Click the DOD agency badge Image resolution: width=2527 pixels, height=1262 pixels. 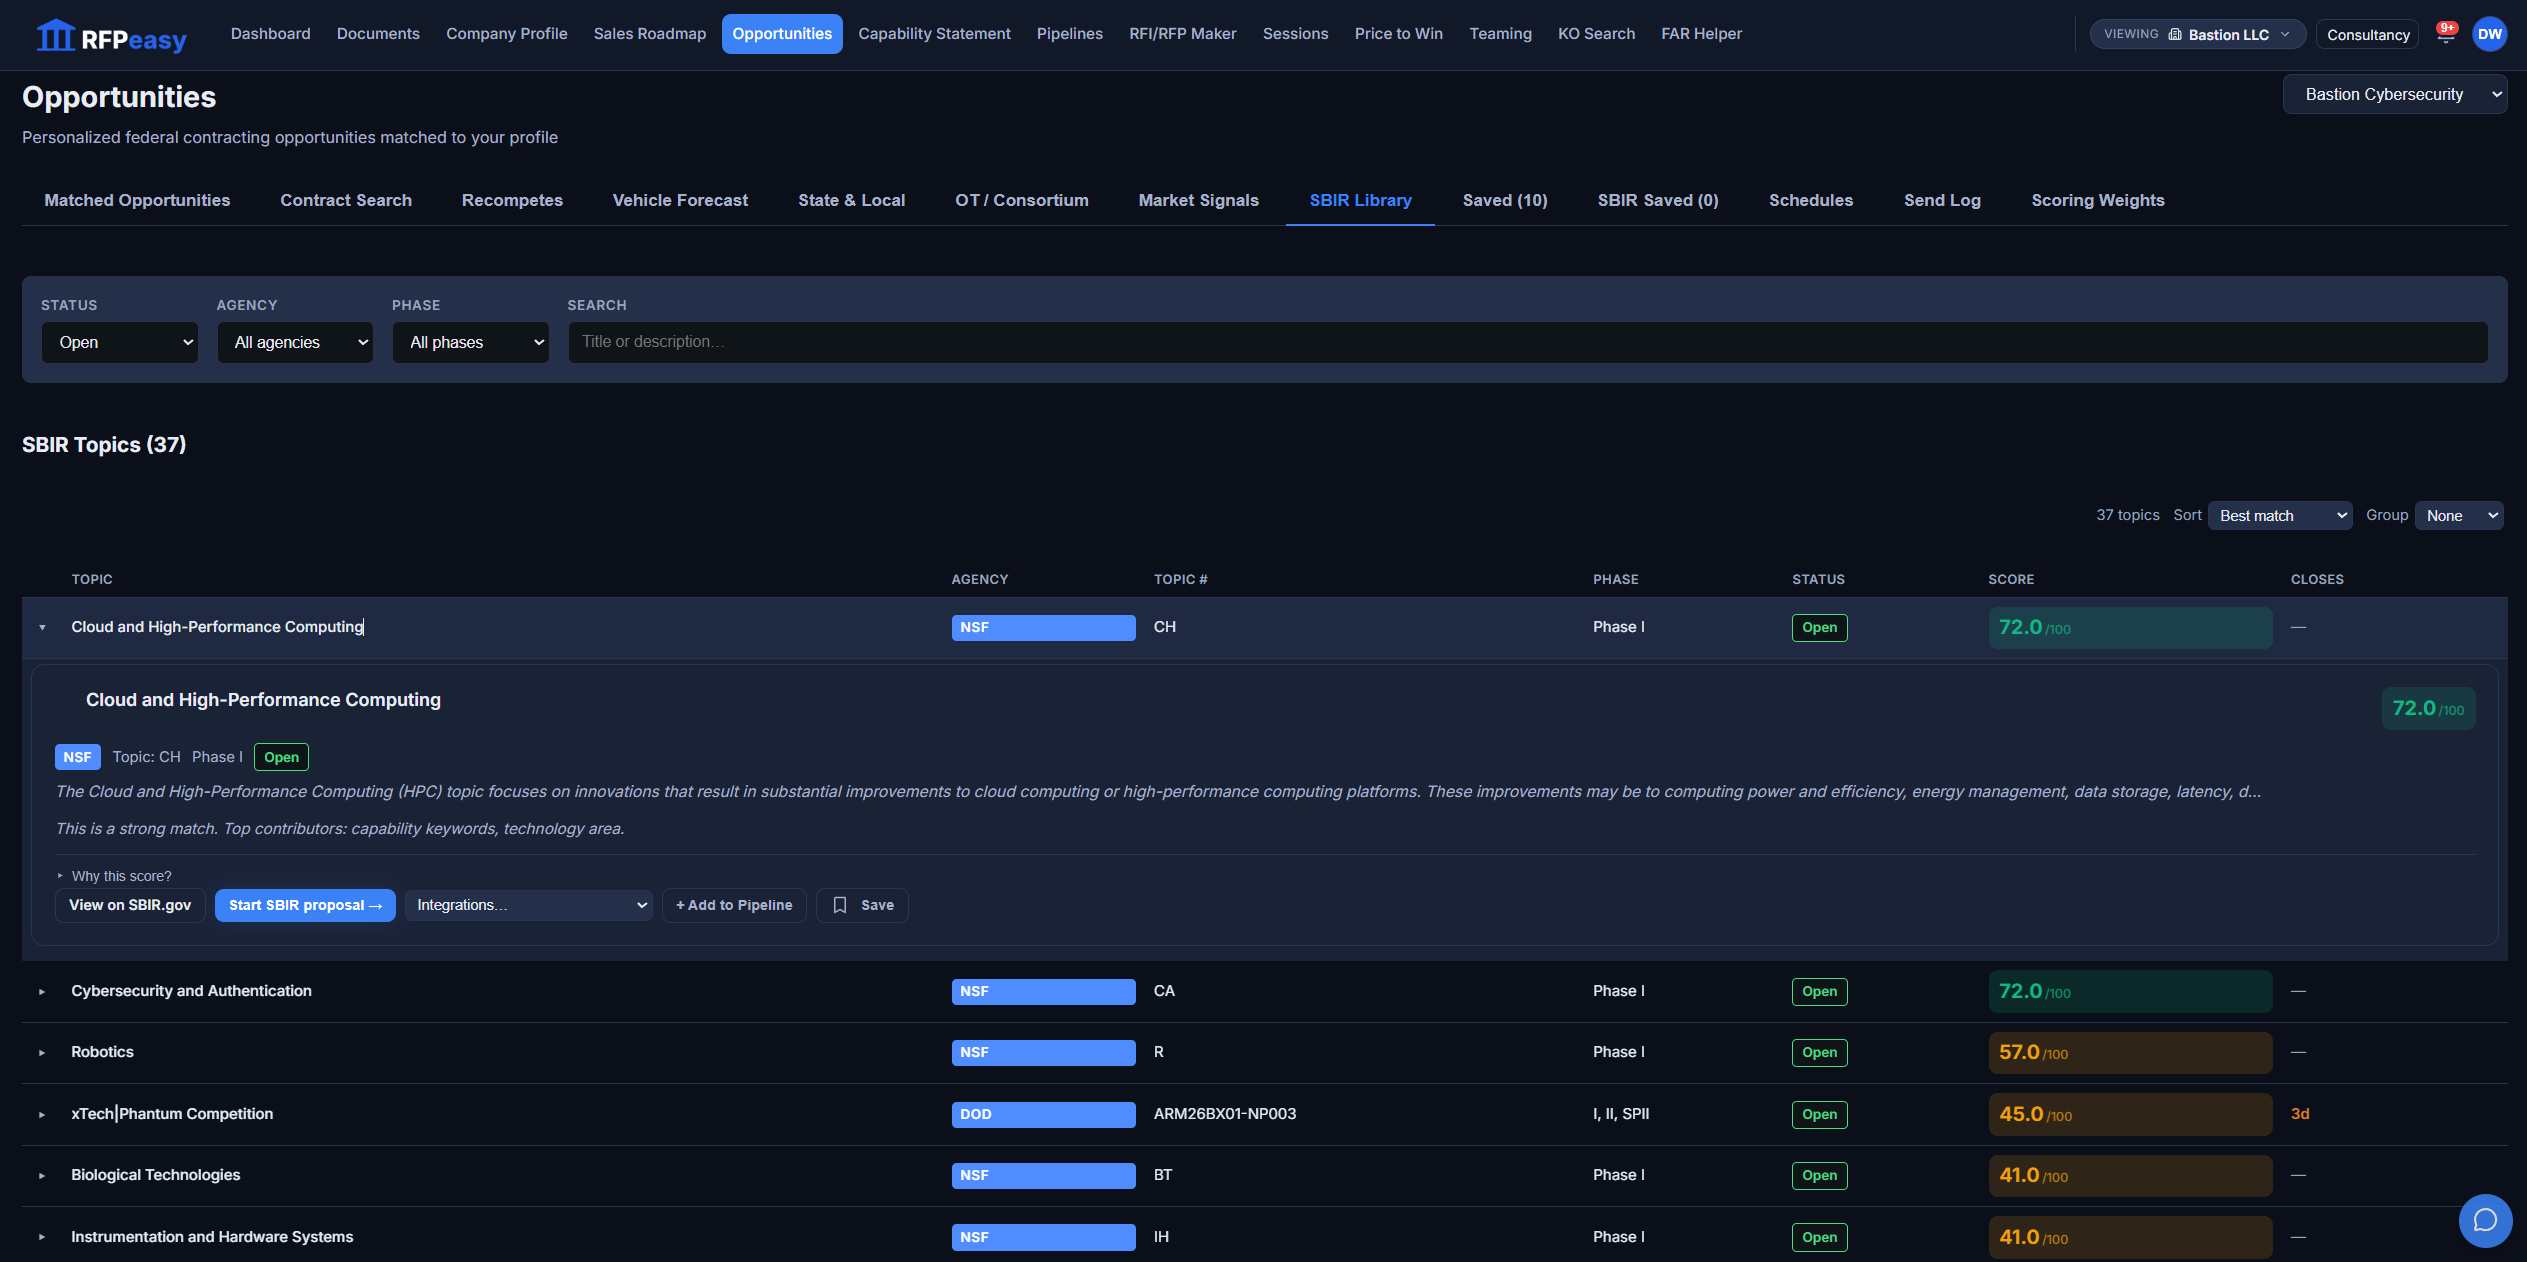(1043, 1114)
